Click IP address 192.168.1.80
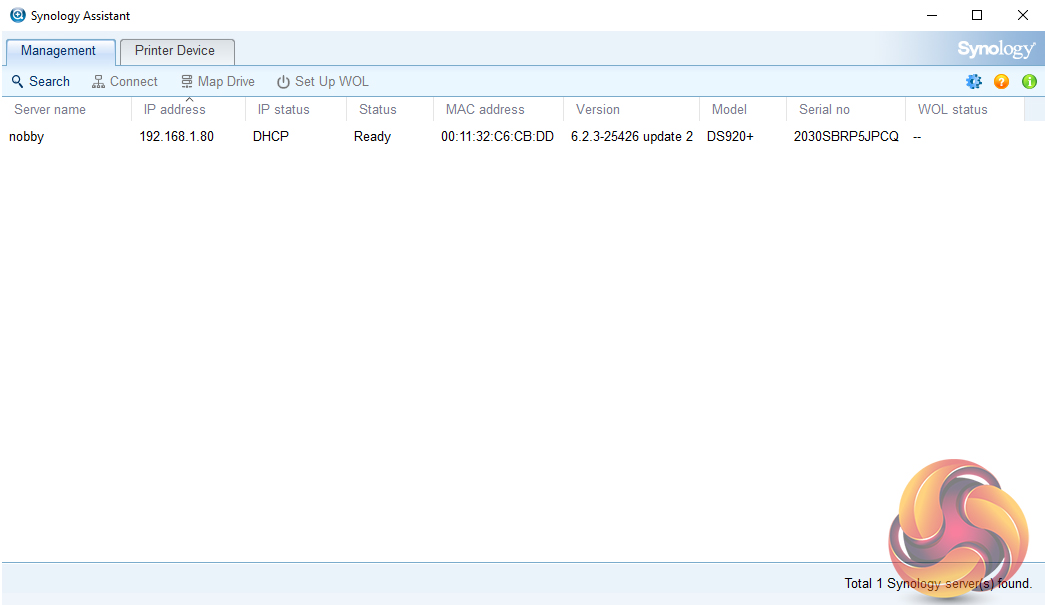 click(x=177, y=137)
